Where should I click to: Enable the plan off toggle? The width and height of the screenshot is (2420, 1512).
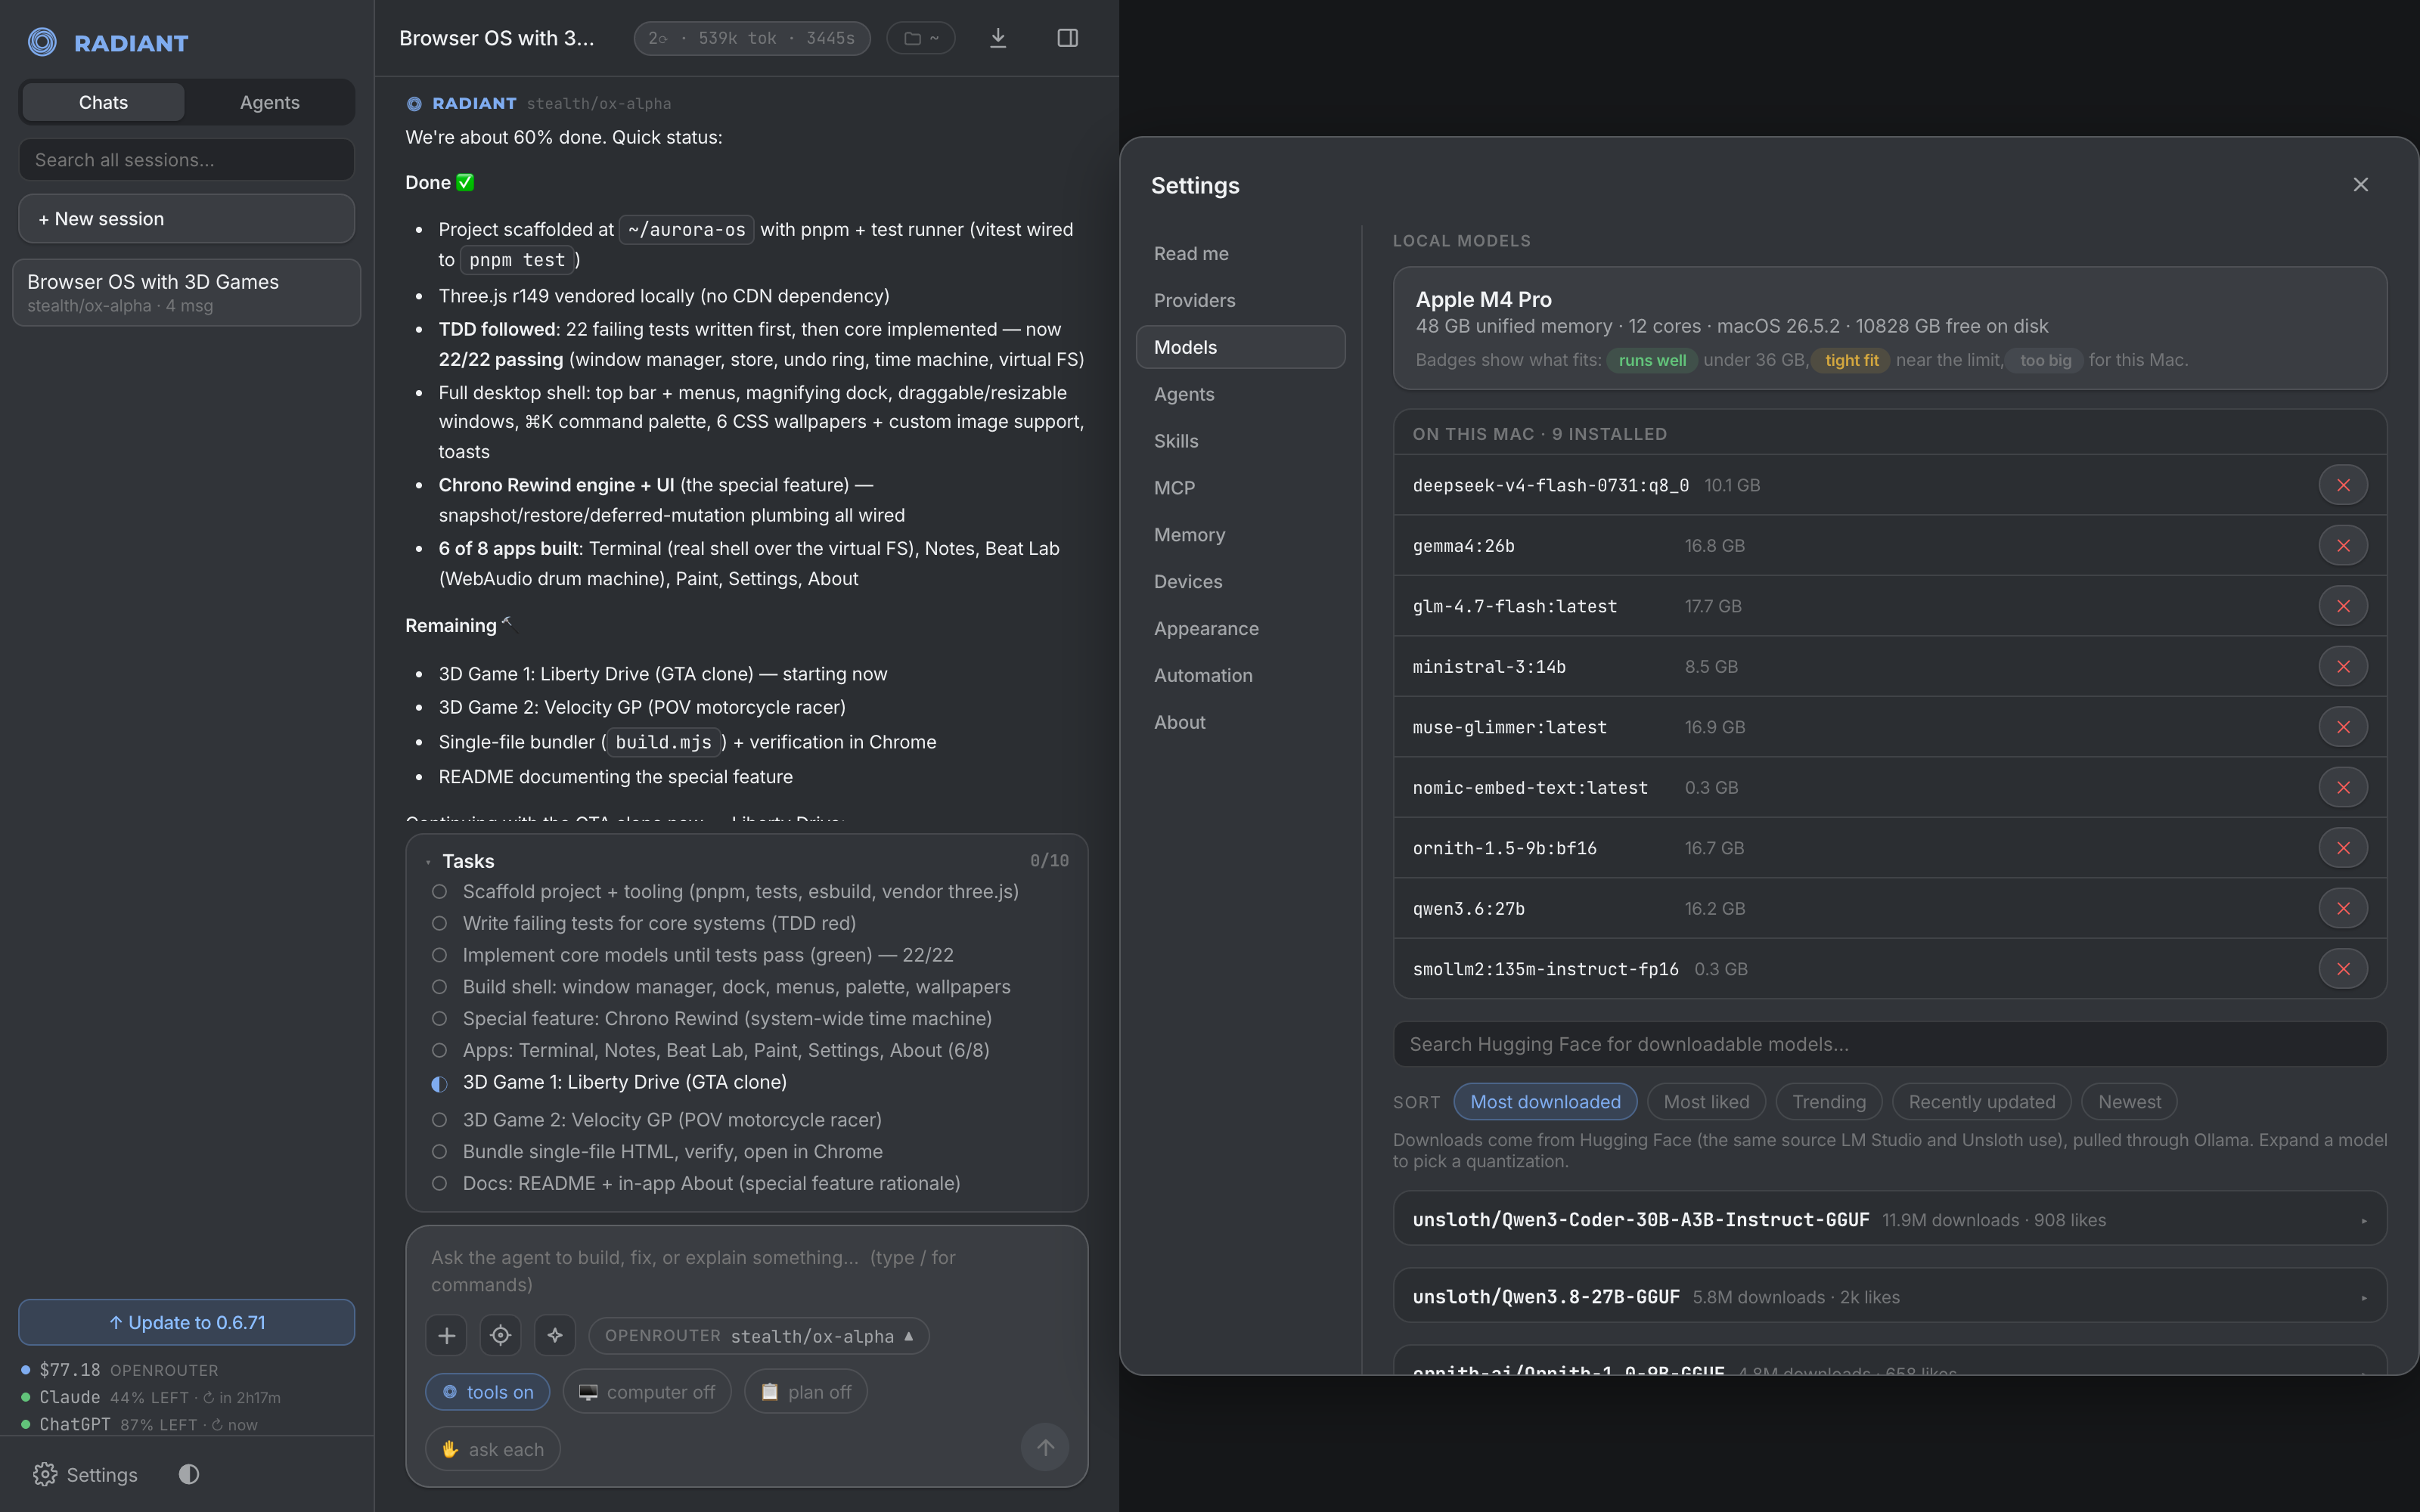pos(805,1392)
